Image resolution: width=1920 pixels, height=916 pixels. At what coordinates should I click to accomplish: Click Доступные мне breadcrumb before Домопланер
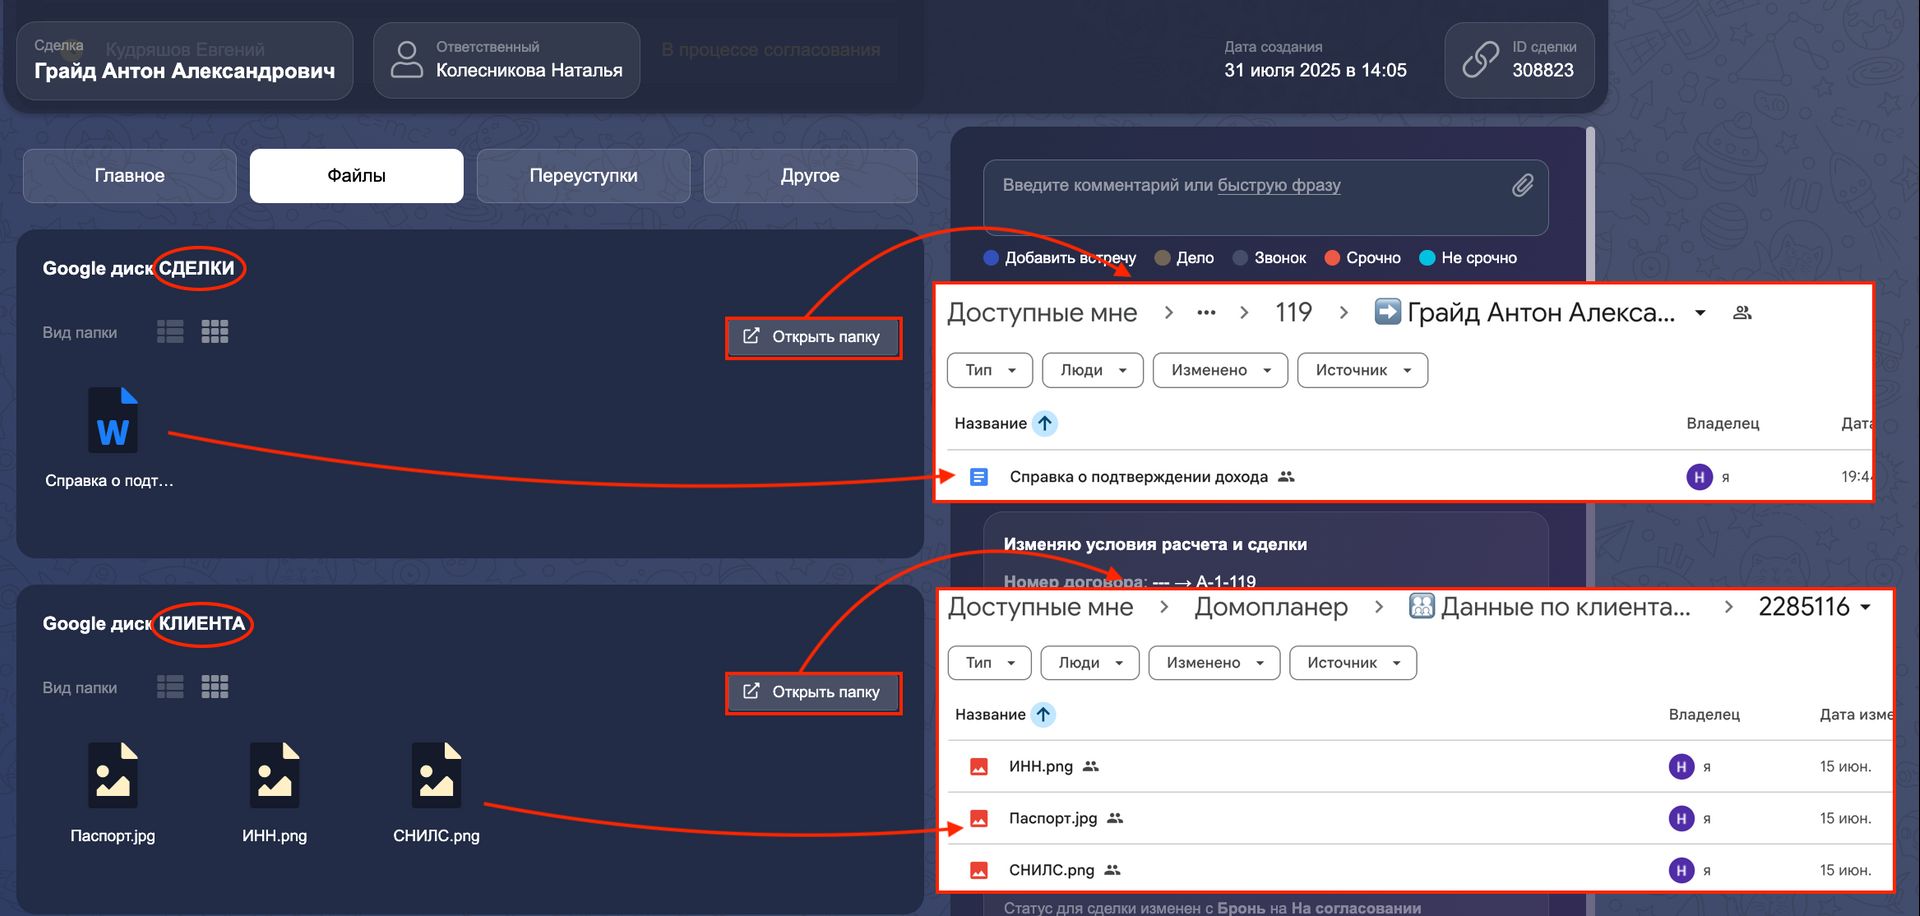pyautogui.click(x=1040, y=607)
